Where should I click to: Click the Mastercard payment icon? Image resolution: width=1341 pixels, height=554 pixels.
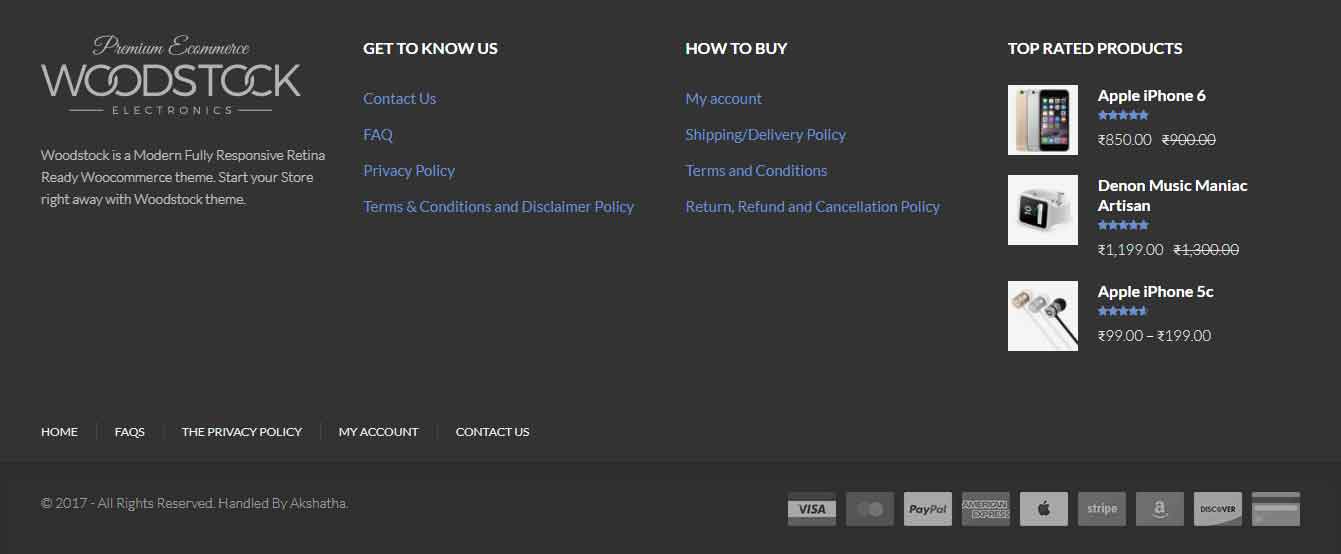tap(869, 509)
